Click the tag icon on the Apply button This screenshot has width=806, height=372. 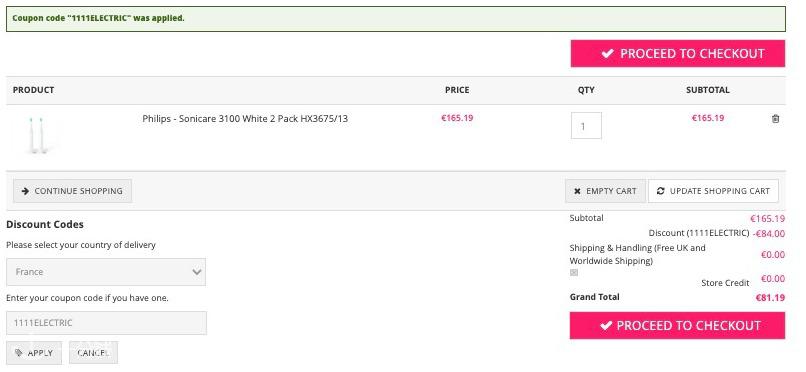pos(19,353)
